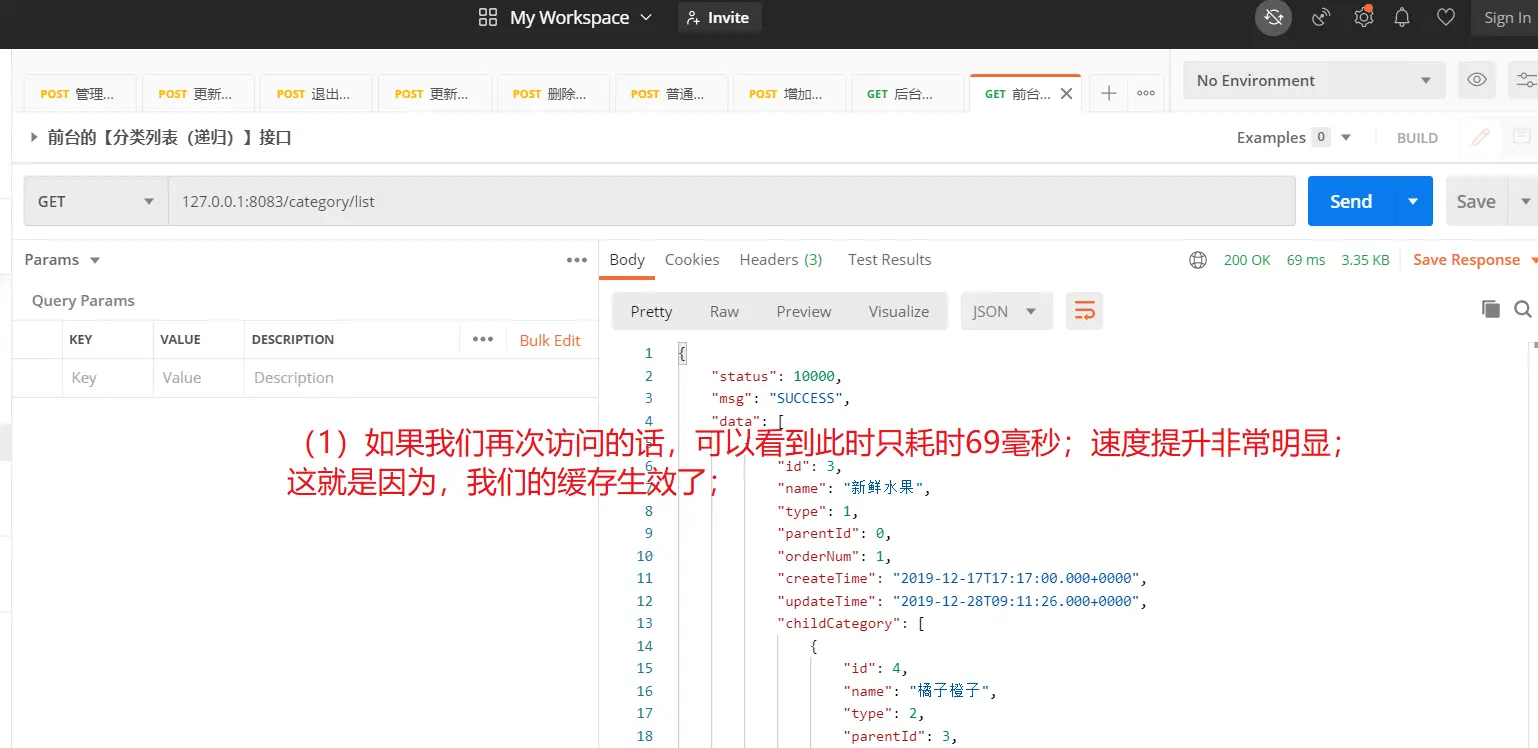Screen dimensions: 1538x748
Task: Switch response view to Raw
Action: [x=724, y=311]
